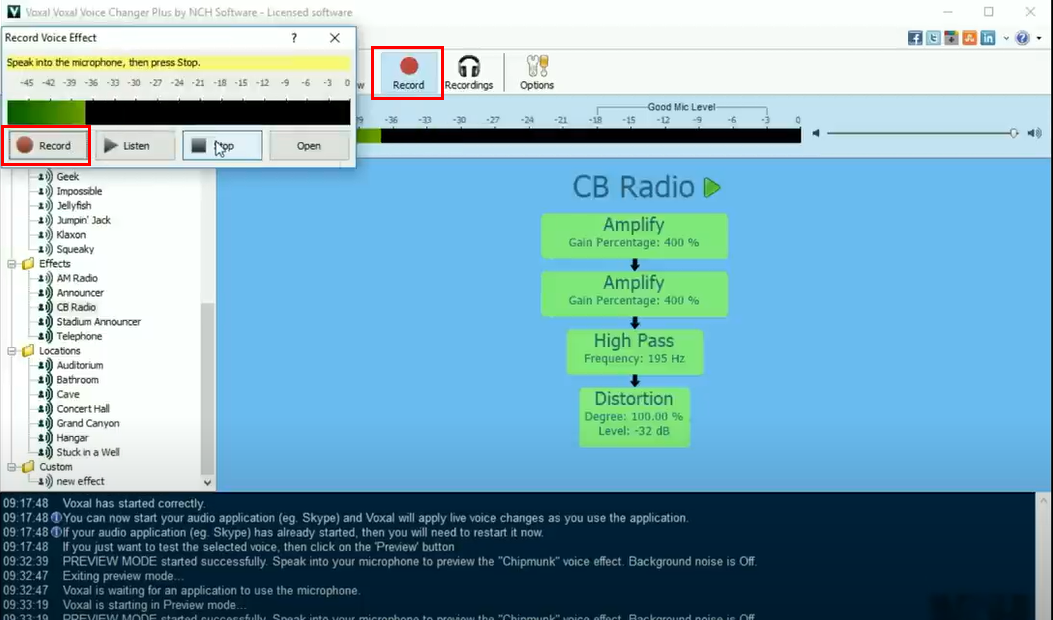Click the voice list scrollbar down arrow
The image size is (1053, 620).
(208, 482)
